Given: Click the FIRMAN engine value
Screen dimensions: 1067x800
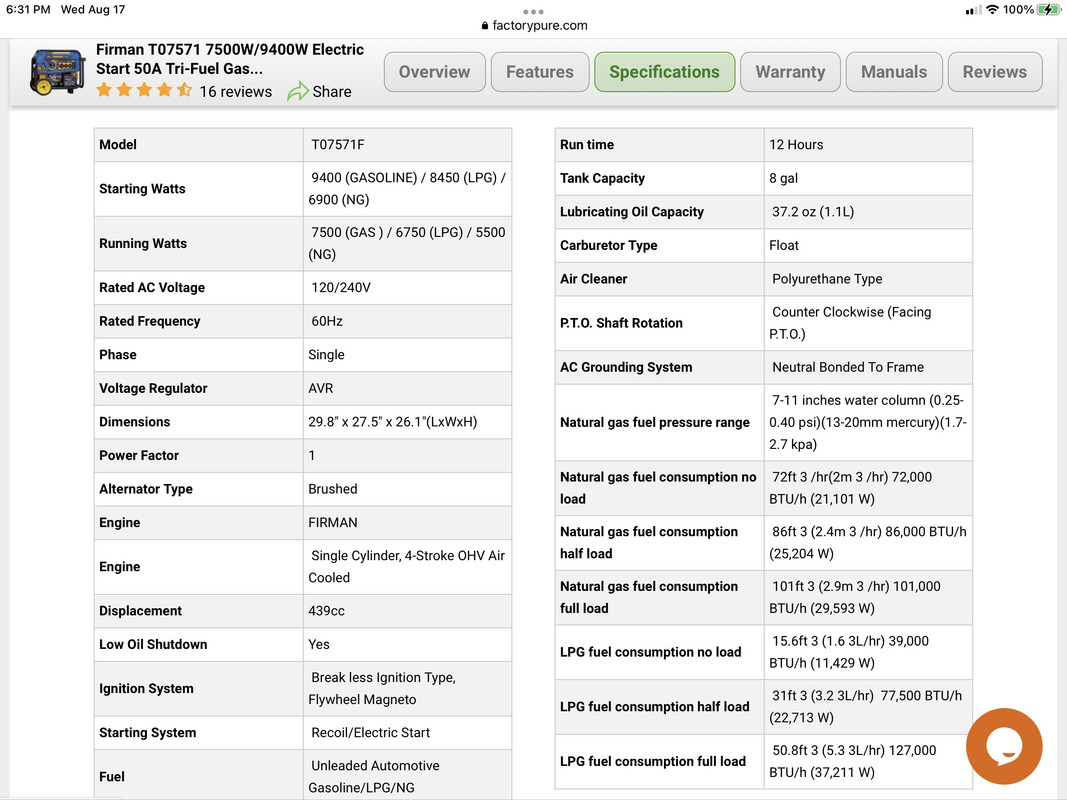Looking at the screenshot, I should pos(332,522).
